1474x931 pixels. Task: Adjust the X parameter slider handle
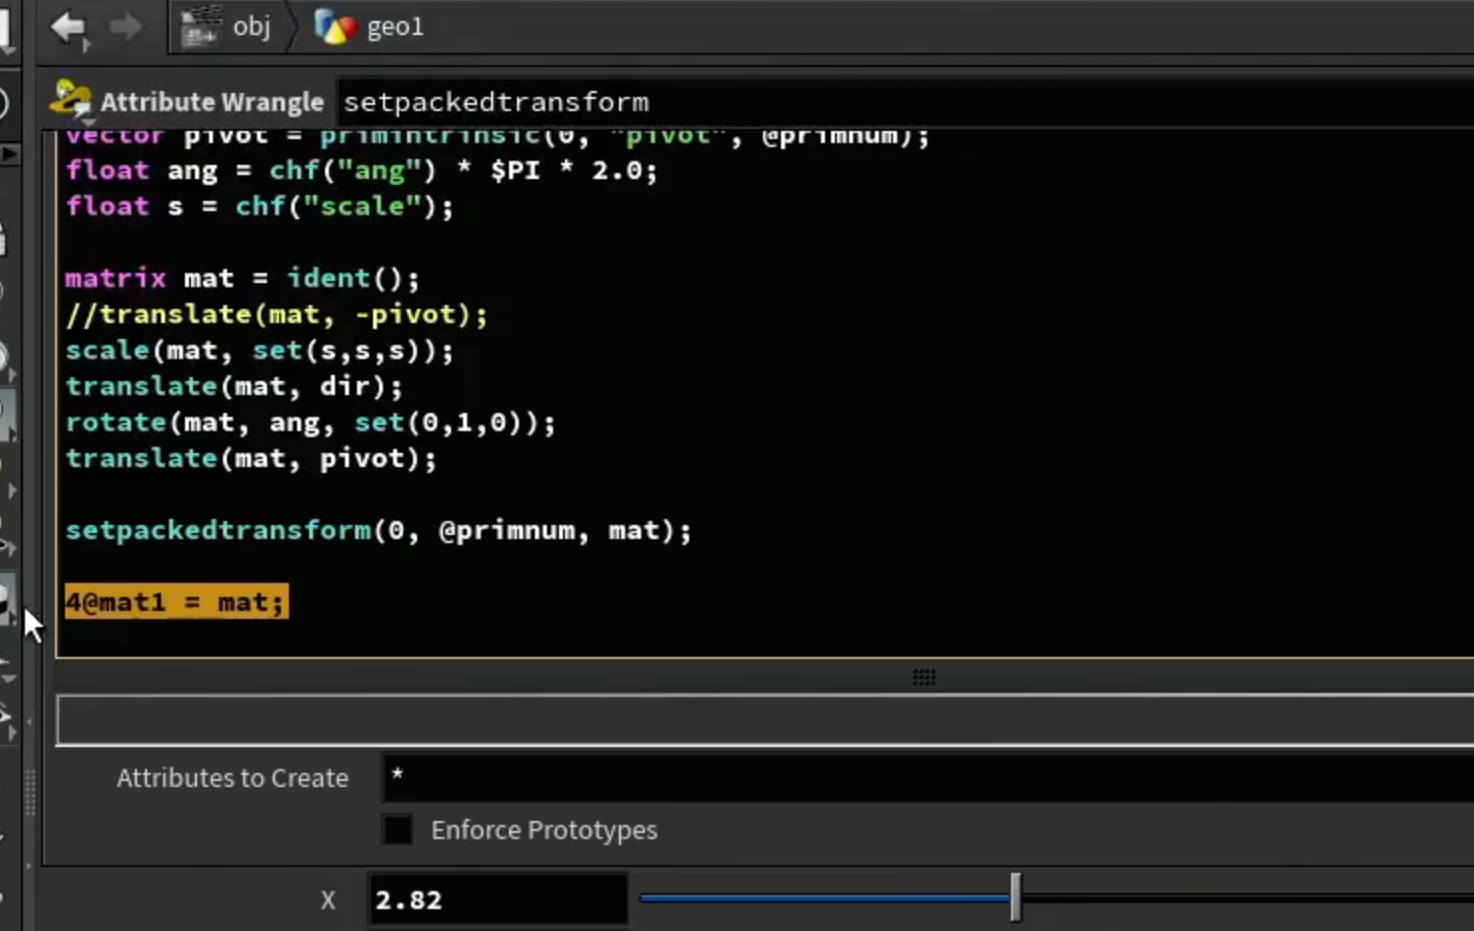1016,897
